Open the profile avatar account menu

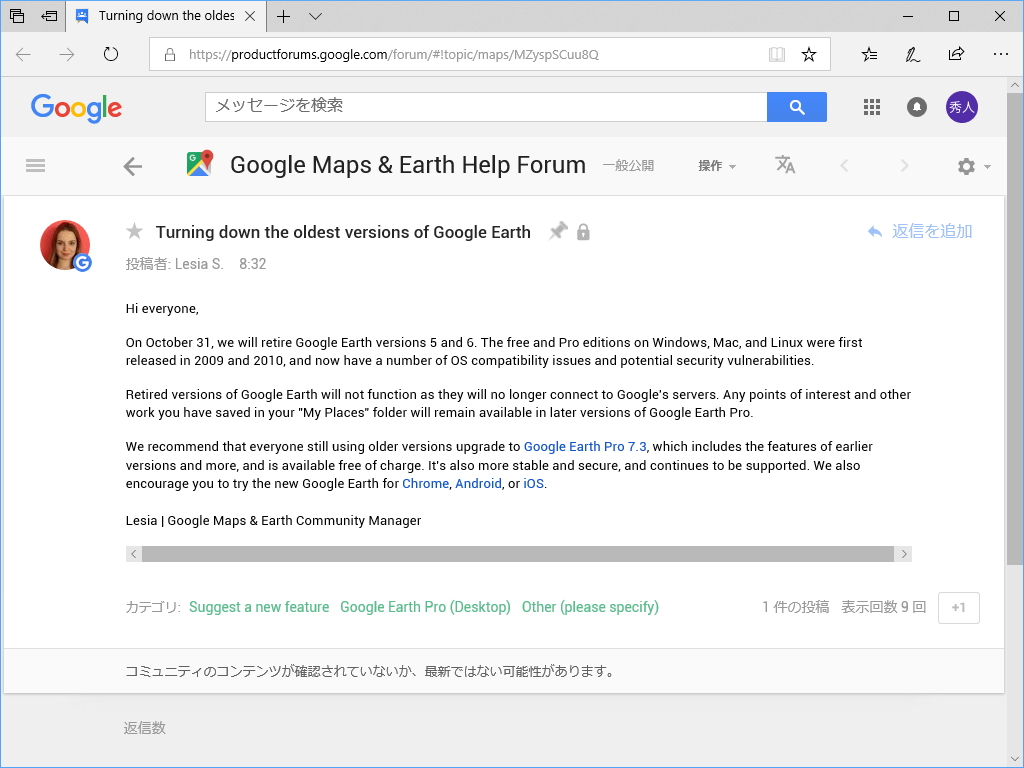961,106
